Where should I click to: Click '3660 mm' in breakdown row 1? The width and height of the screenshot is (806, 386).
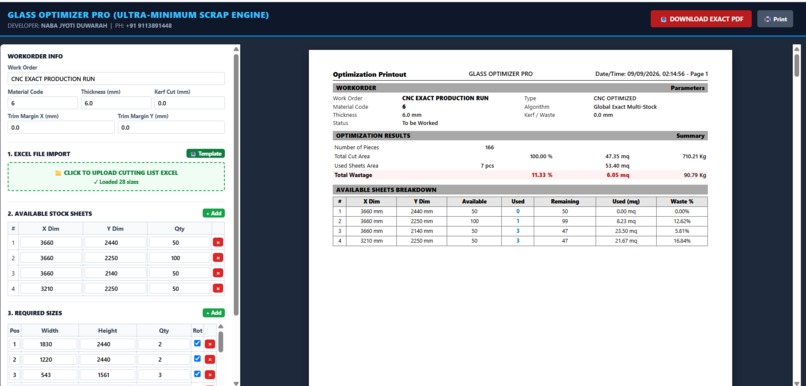[371, 211]
